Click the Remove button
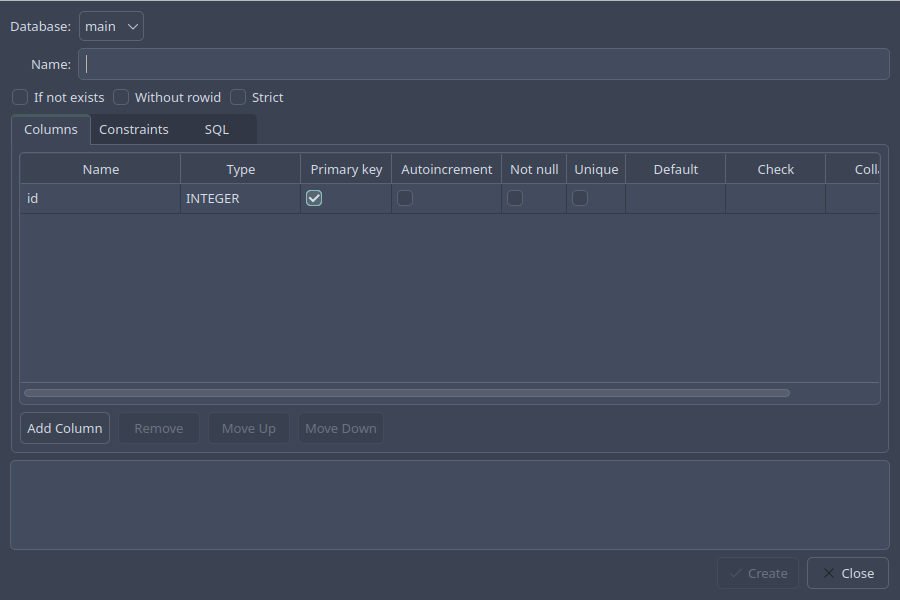 (159, 428)
